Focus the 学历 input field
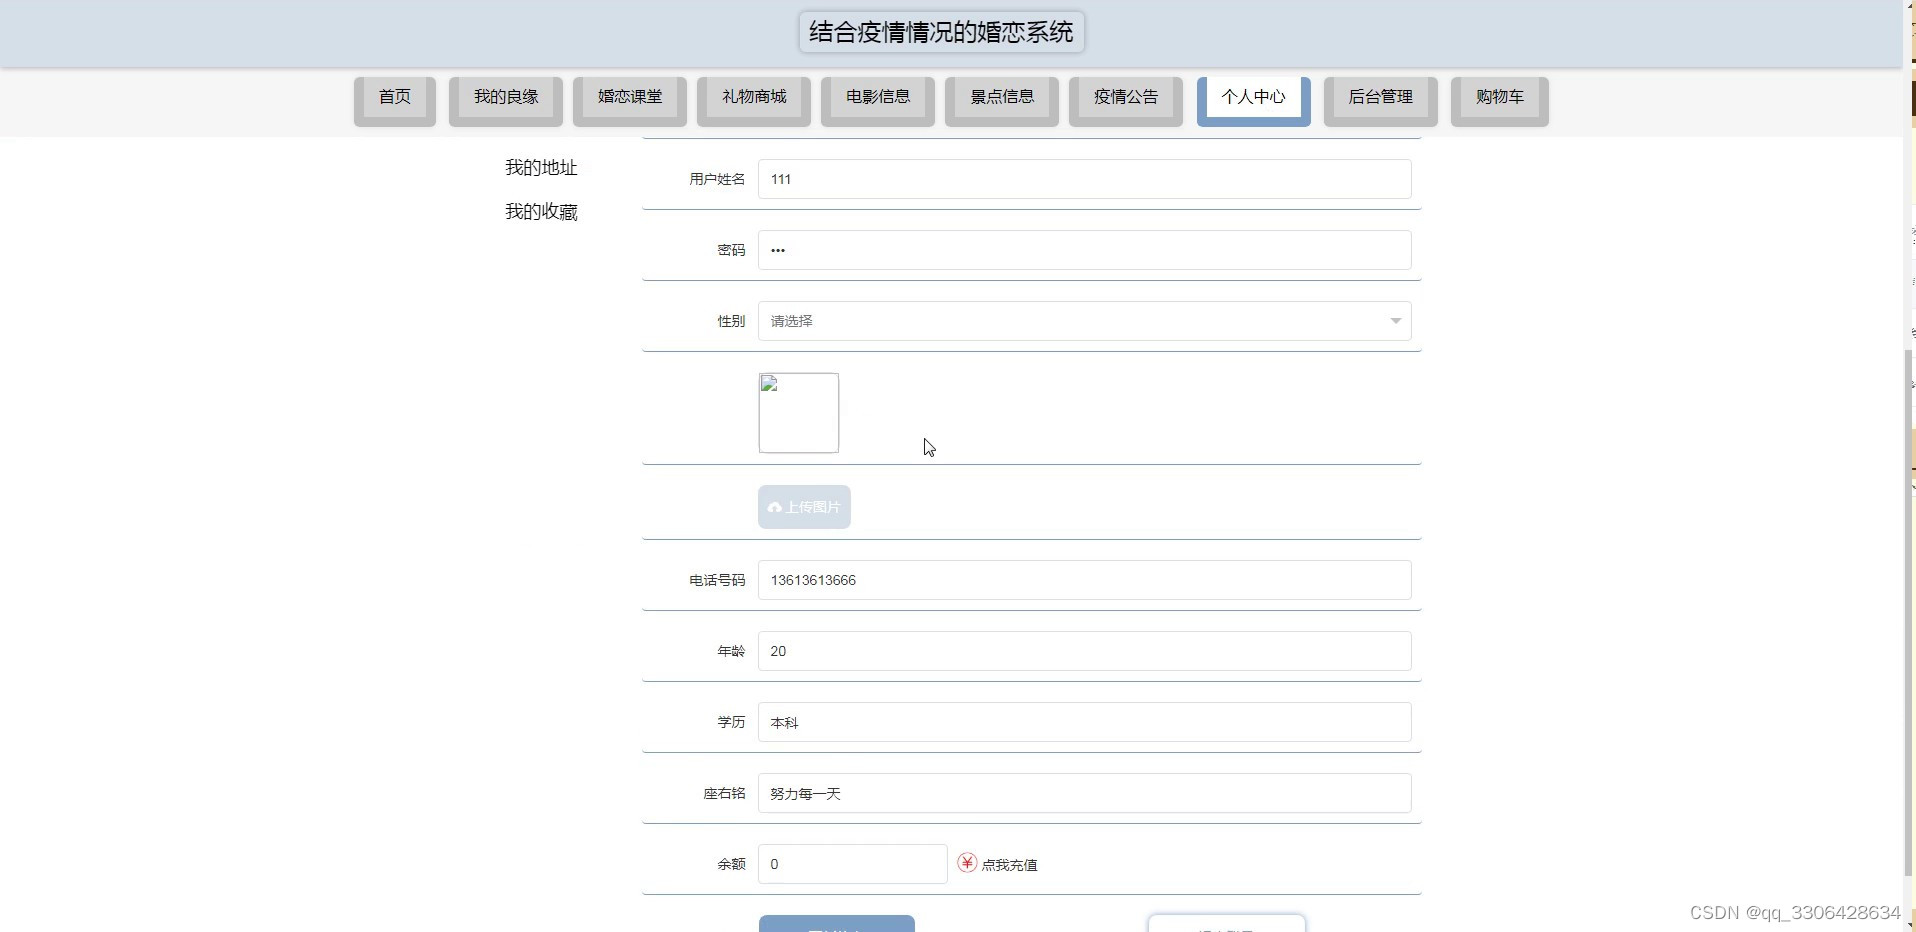Screen dimensions: 1916x932 pos(1085,722)
